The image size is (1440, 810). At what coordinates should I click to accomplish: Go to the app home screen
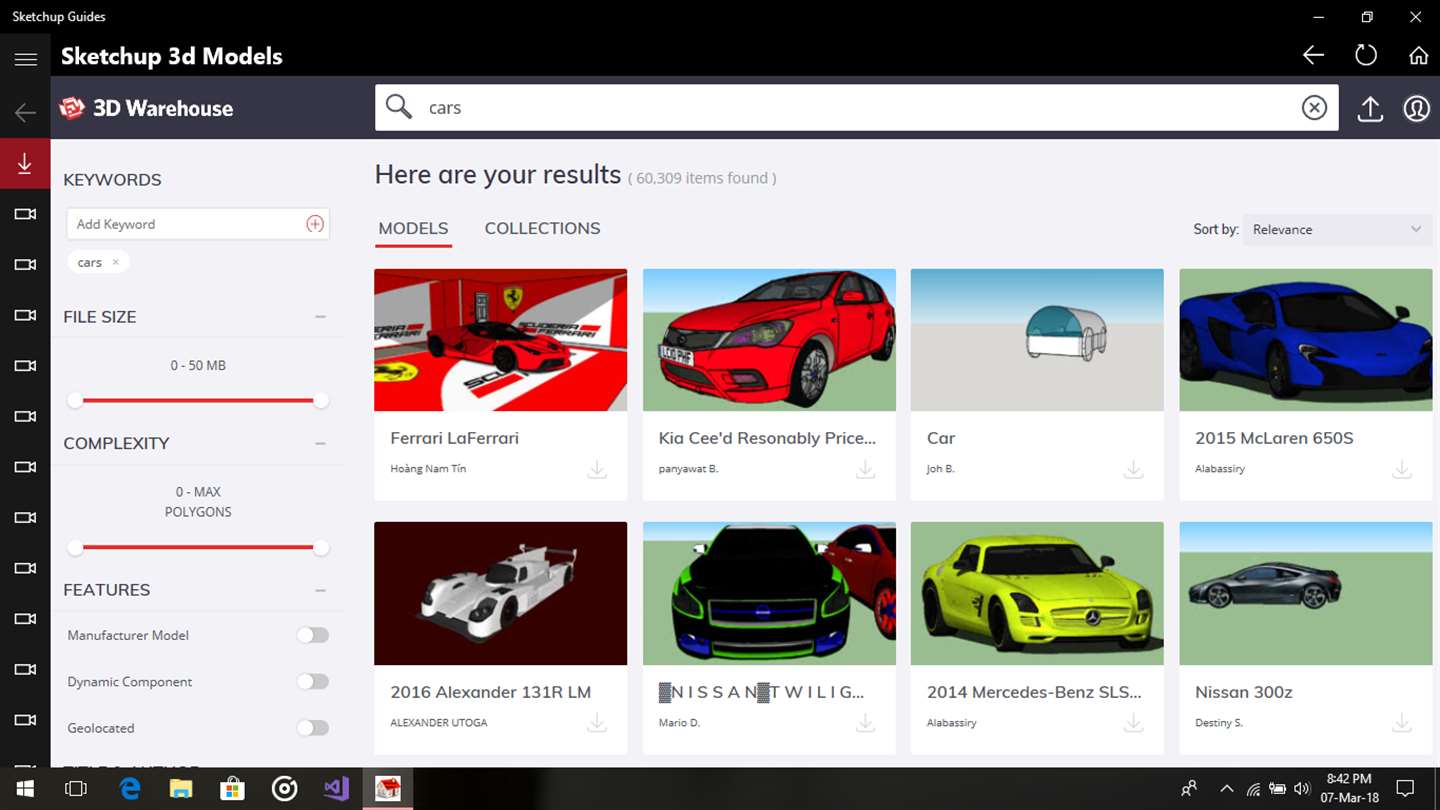coord(1418,56)
